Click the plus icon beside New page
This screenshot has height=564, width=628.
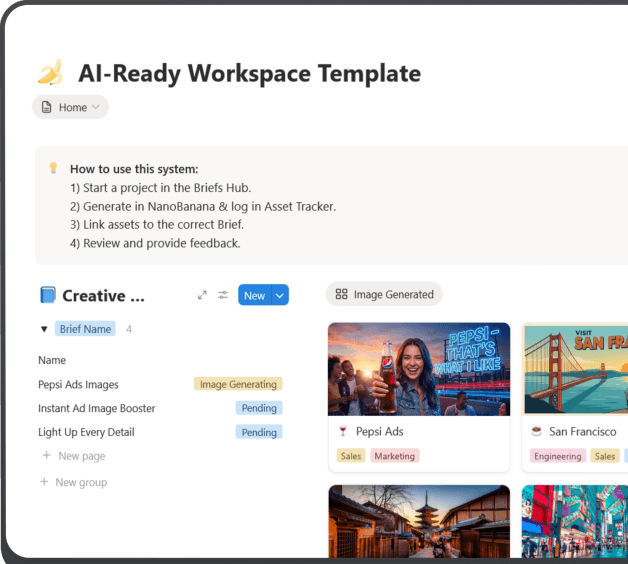(x=47, y=455)
